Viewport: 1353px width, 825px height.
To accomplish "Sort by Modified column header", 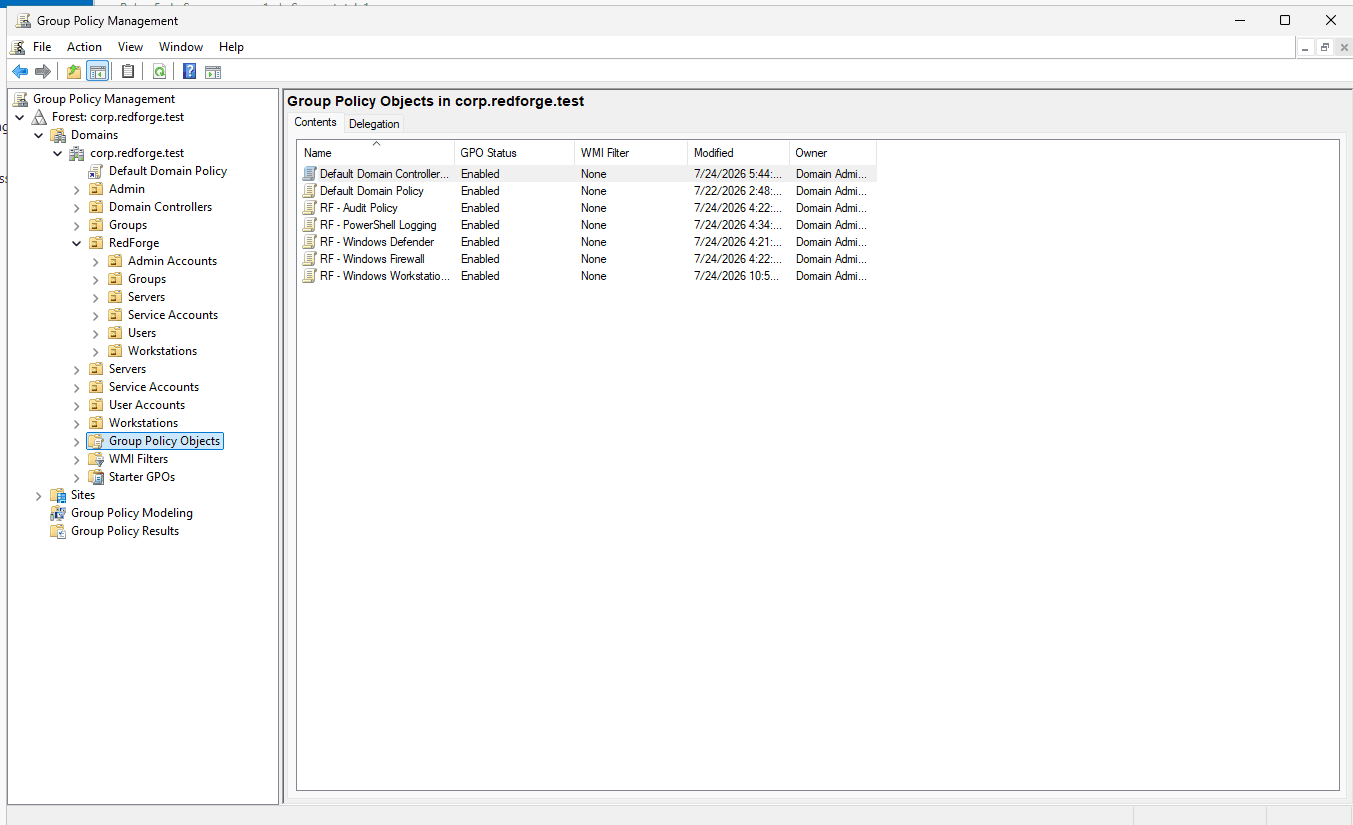I will (738, 153).
